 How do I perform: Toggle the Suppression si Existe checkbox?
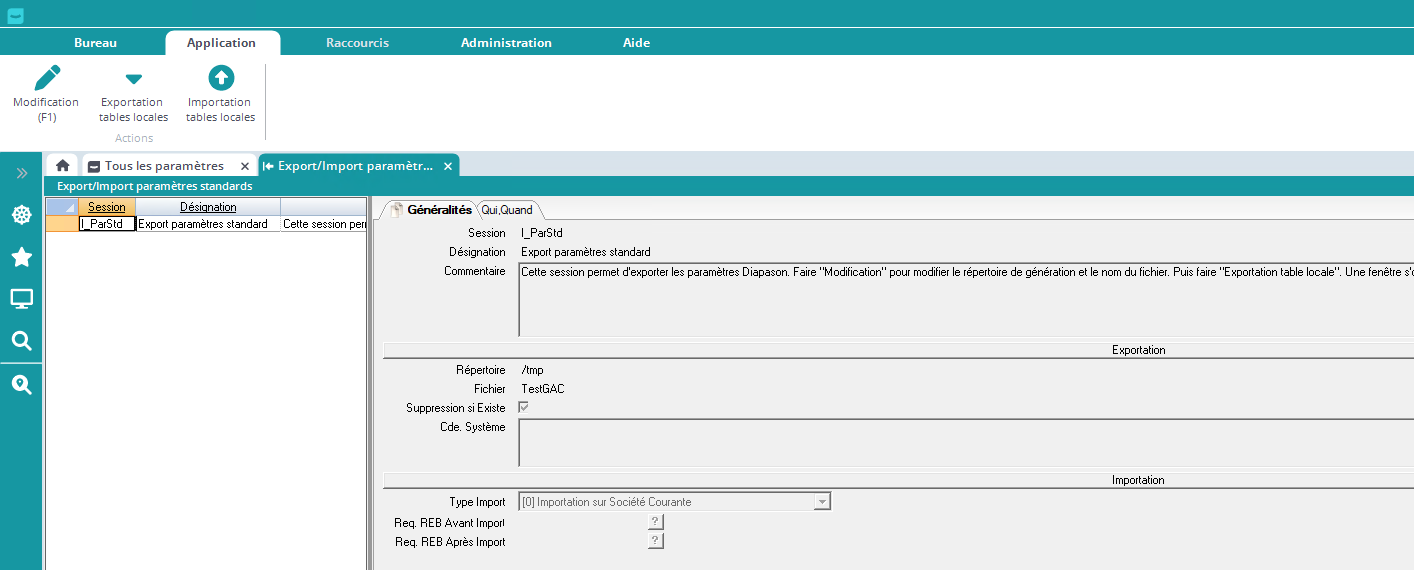pos(524,408)
